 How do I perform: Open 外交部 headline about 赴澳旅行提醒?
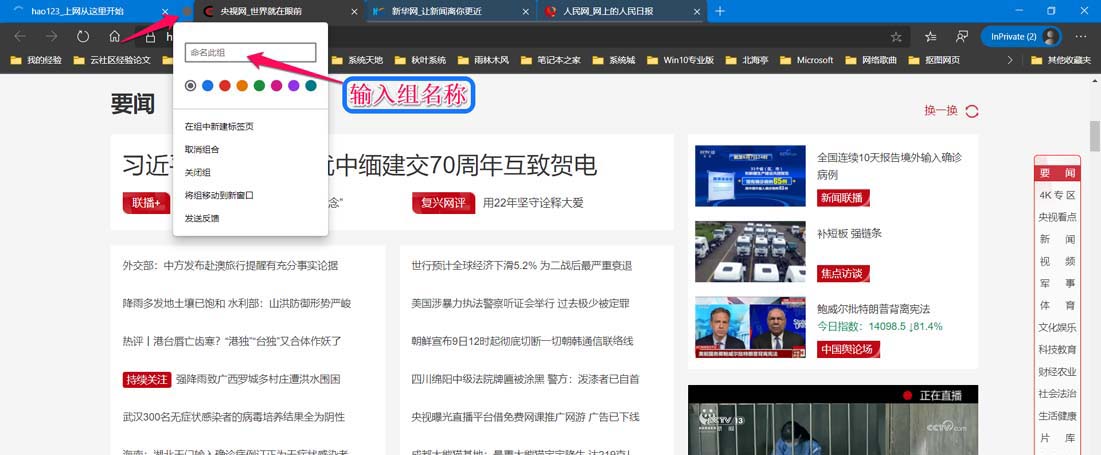[x=230, y=265]
